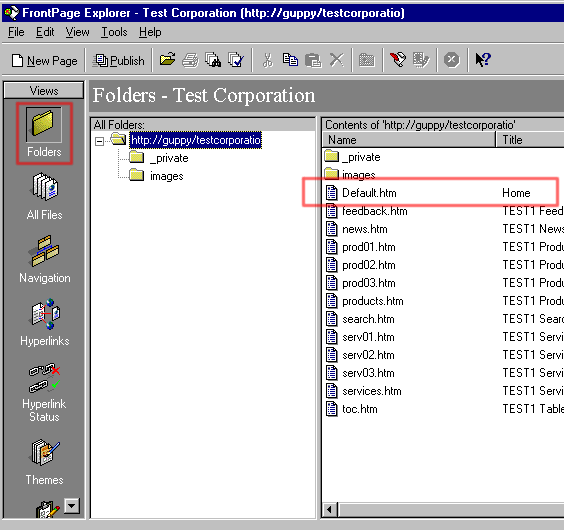
Task: Open the Help menu
Action: [150, 32]
